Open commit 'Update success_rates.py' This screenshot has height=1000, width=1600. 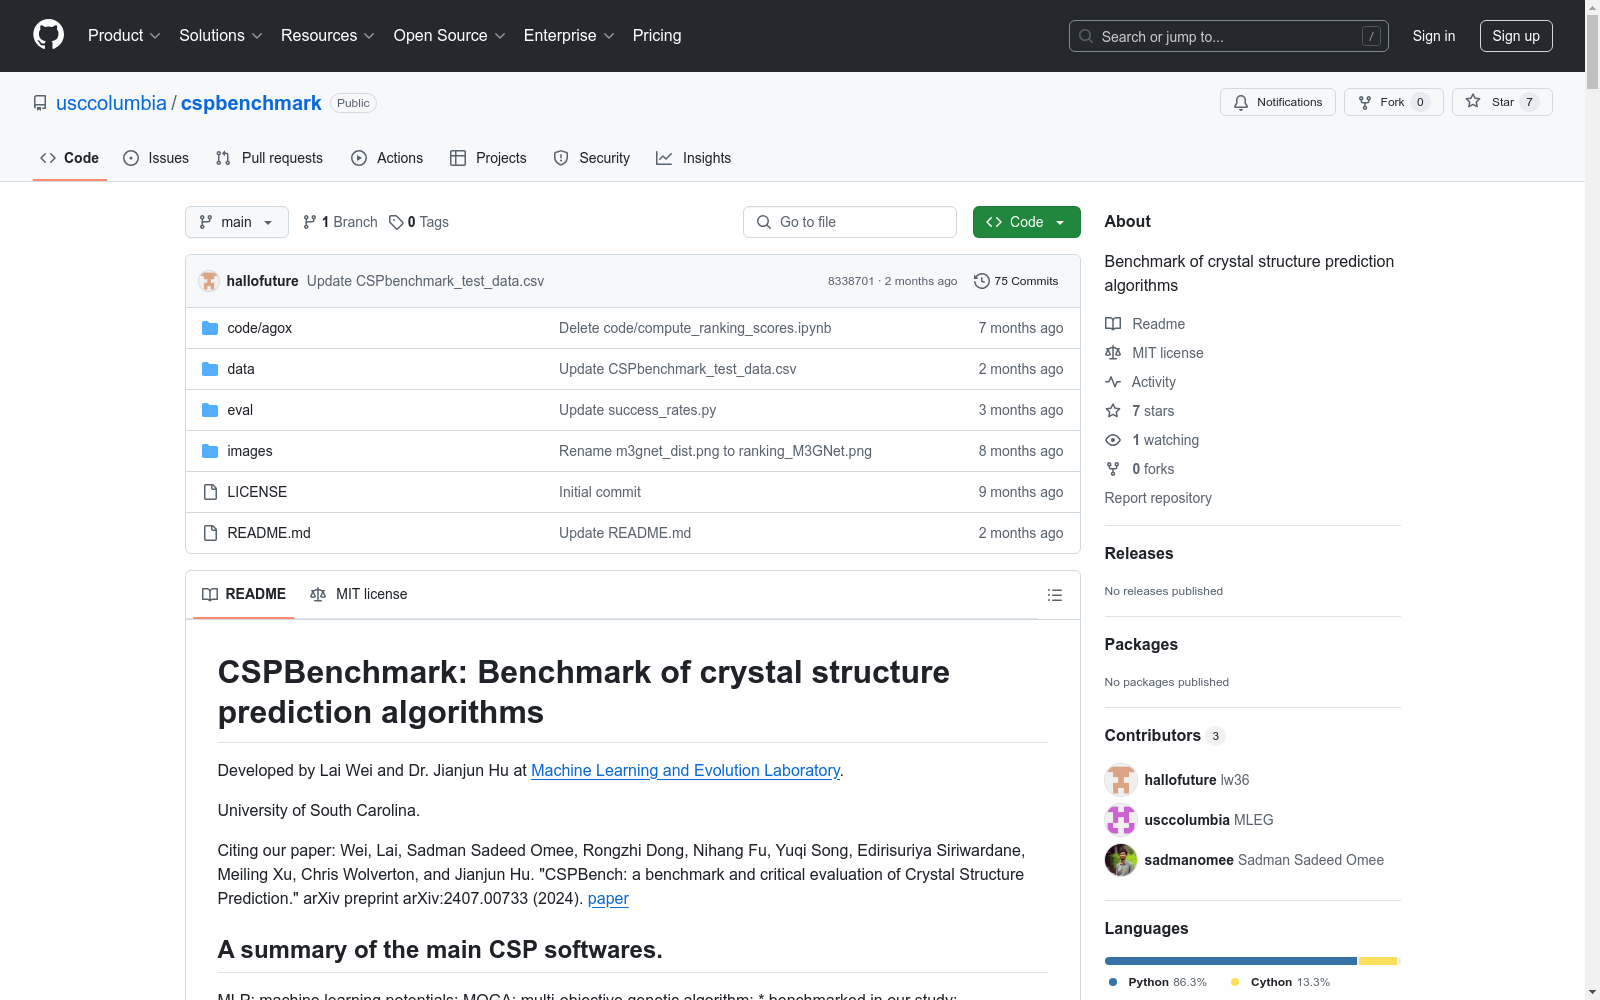point(637,410)
